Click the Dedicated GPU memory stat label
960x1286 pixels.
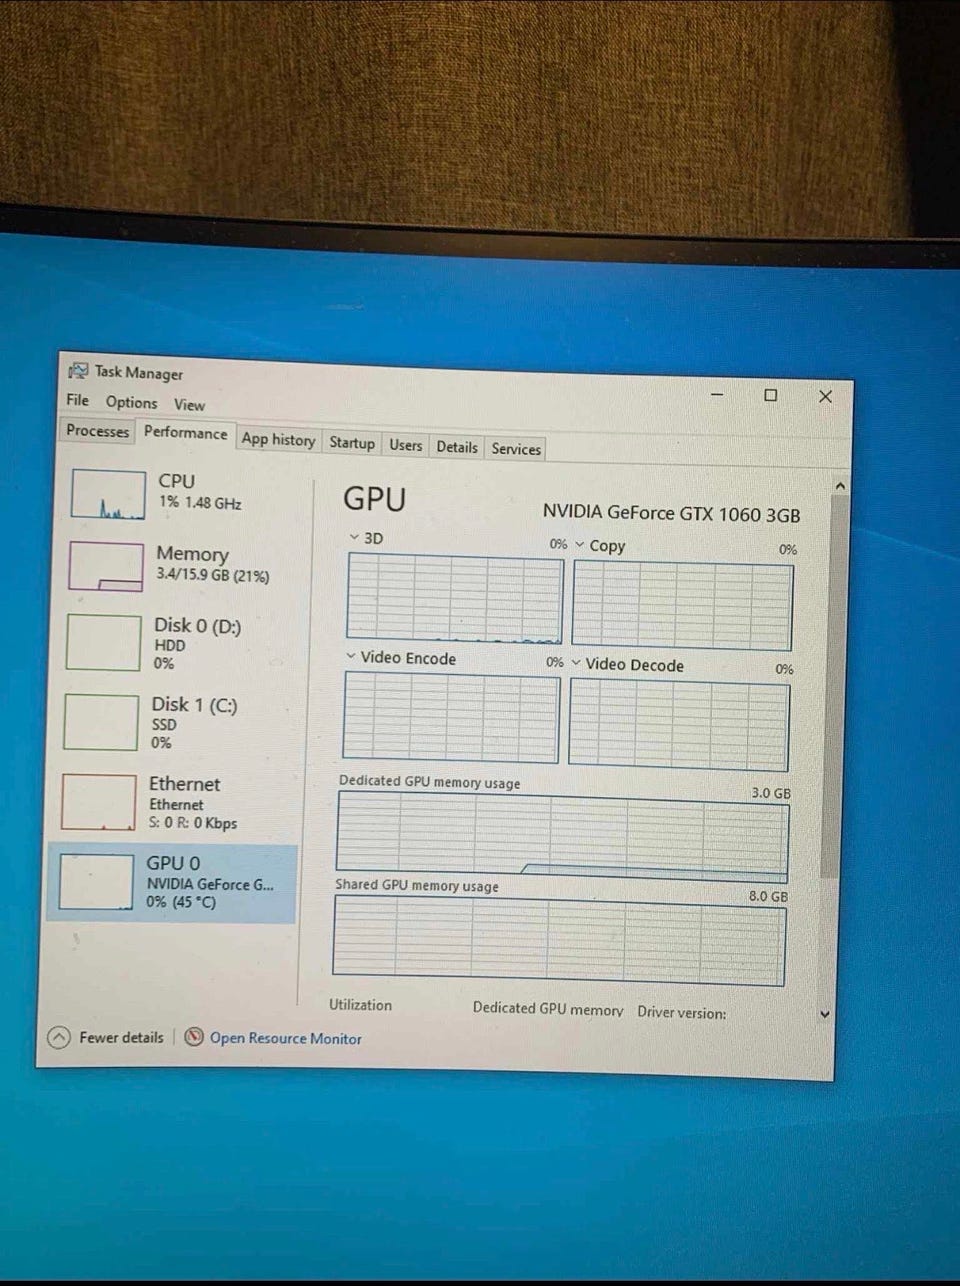[548, 1009]
